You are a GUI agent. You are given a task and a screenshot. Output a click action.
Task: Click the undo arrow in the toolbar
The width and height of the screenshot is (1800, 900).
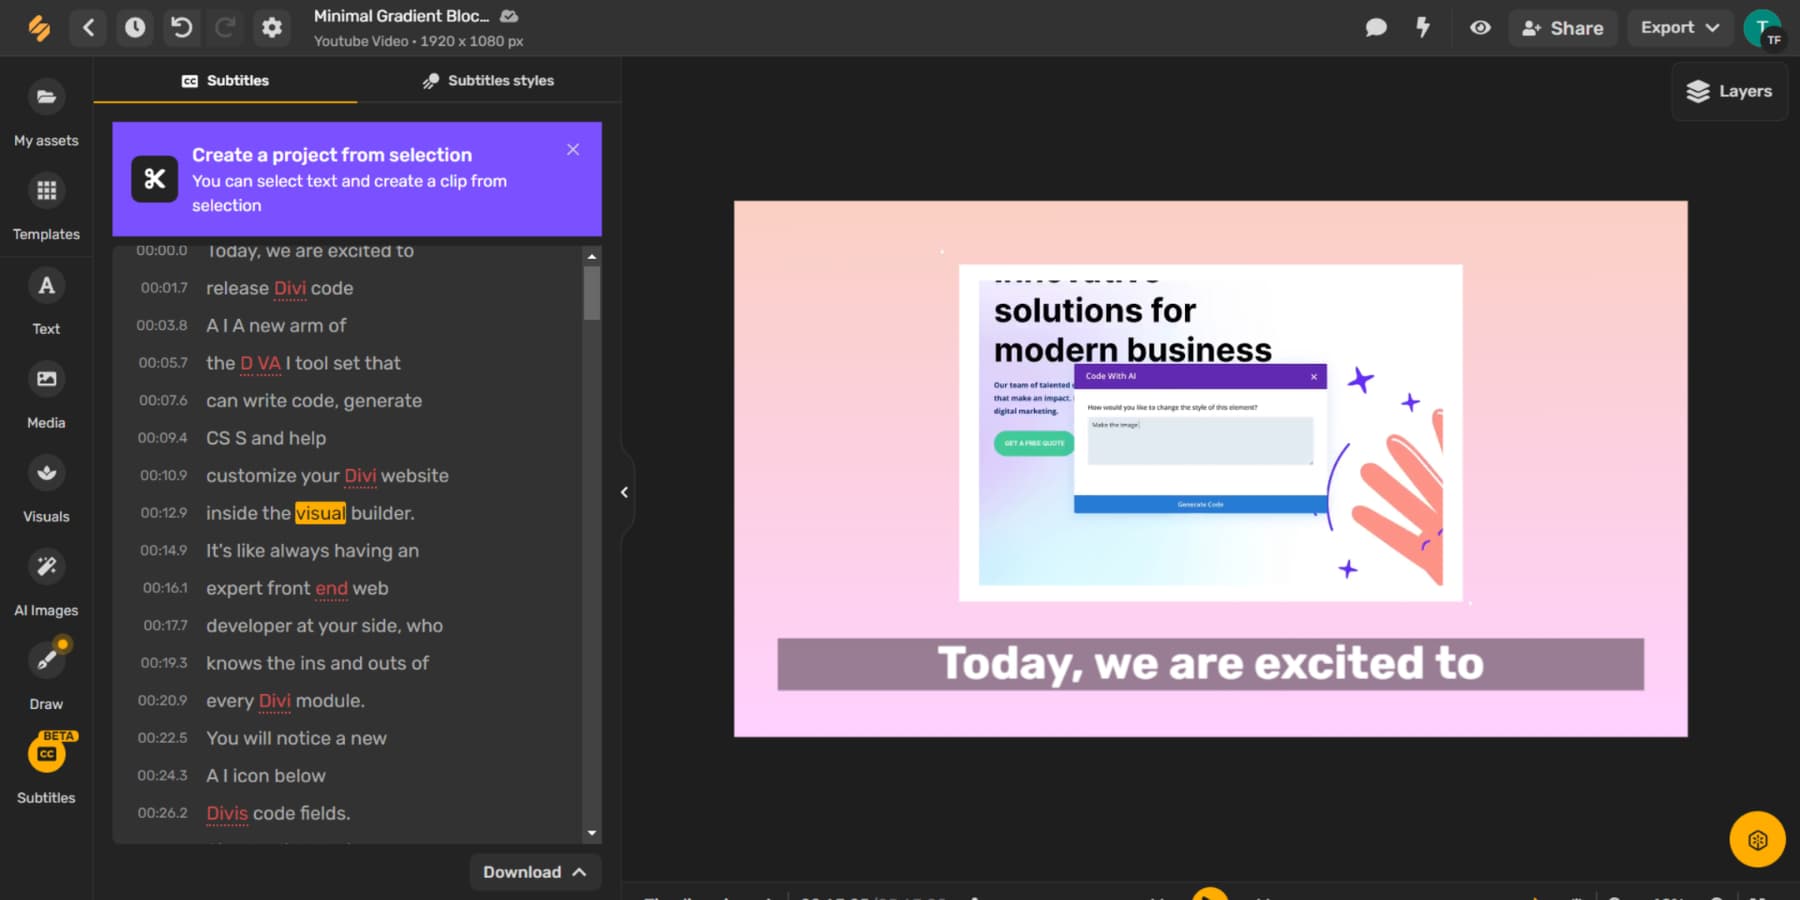(x=181, y=27)
